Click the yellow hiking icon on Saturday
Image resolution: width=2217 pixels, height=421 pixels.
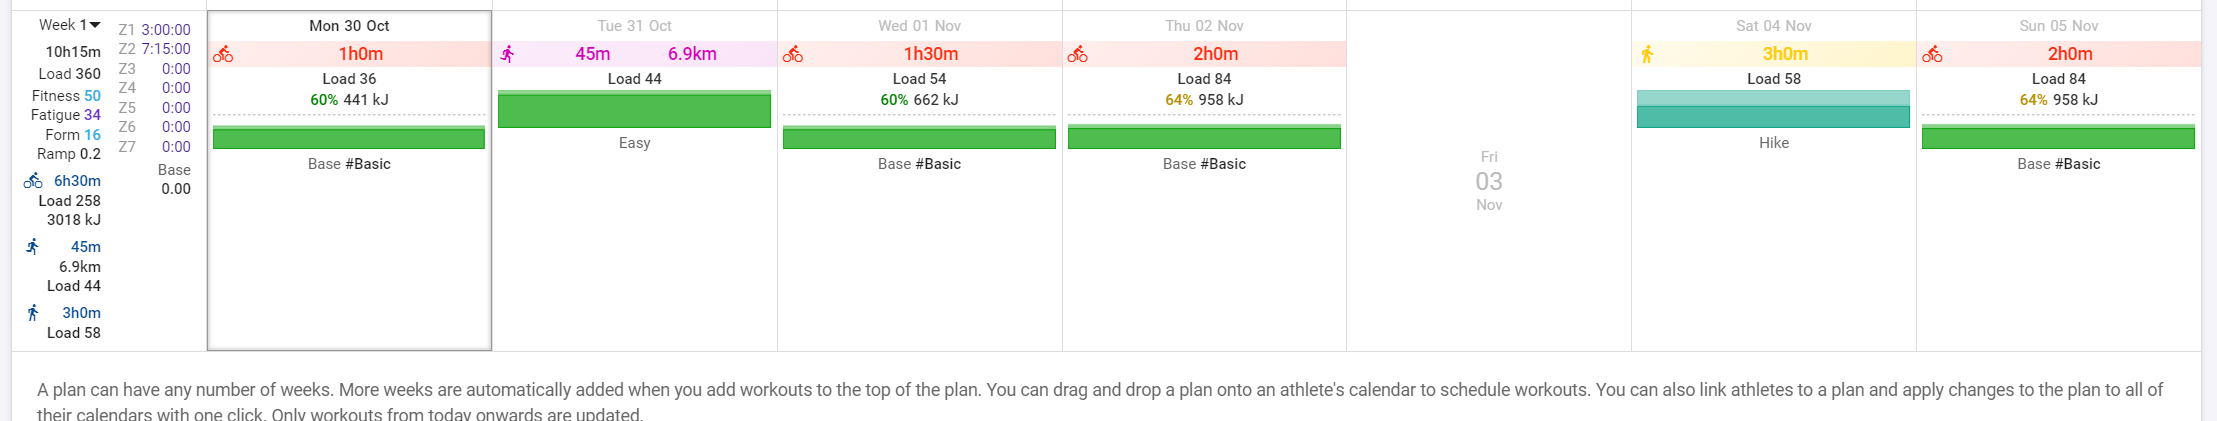click(1647, 54)
